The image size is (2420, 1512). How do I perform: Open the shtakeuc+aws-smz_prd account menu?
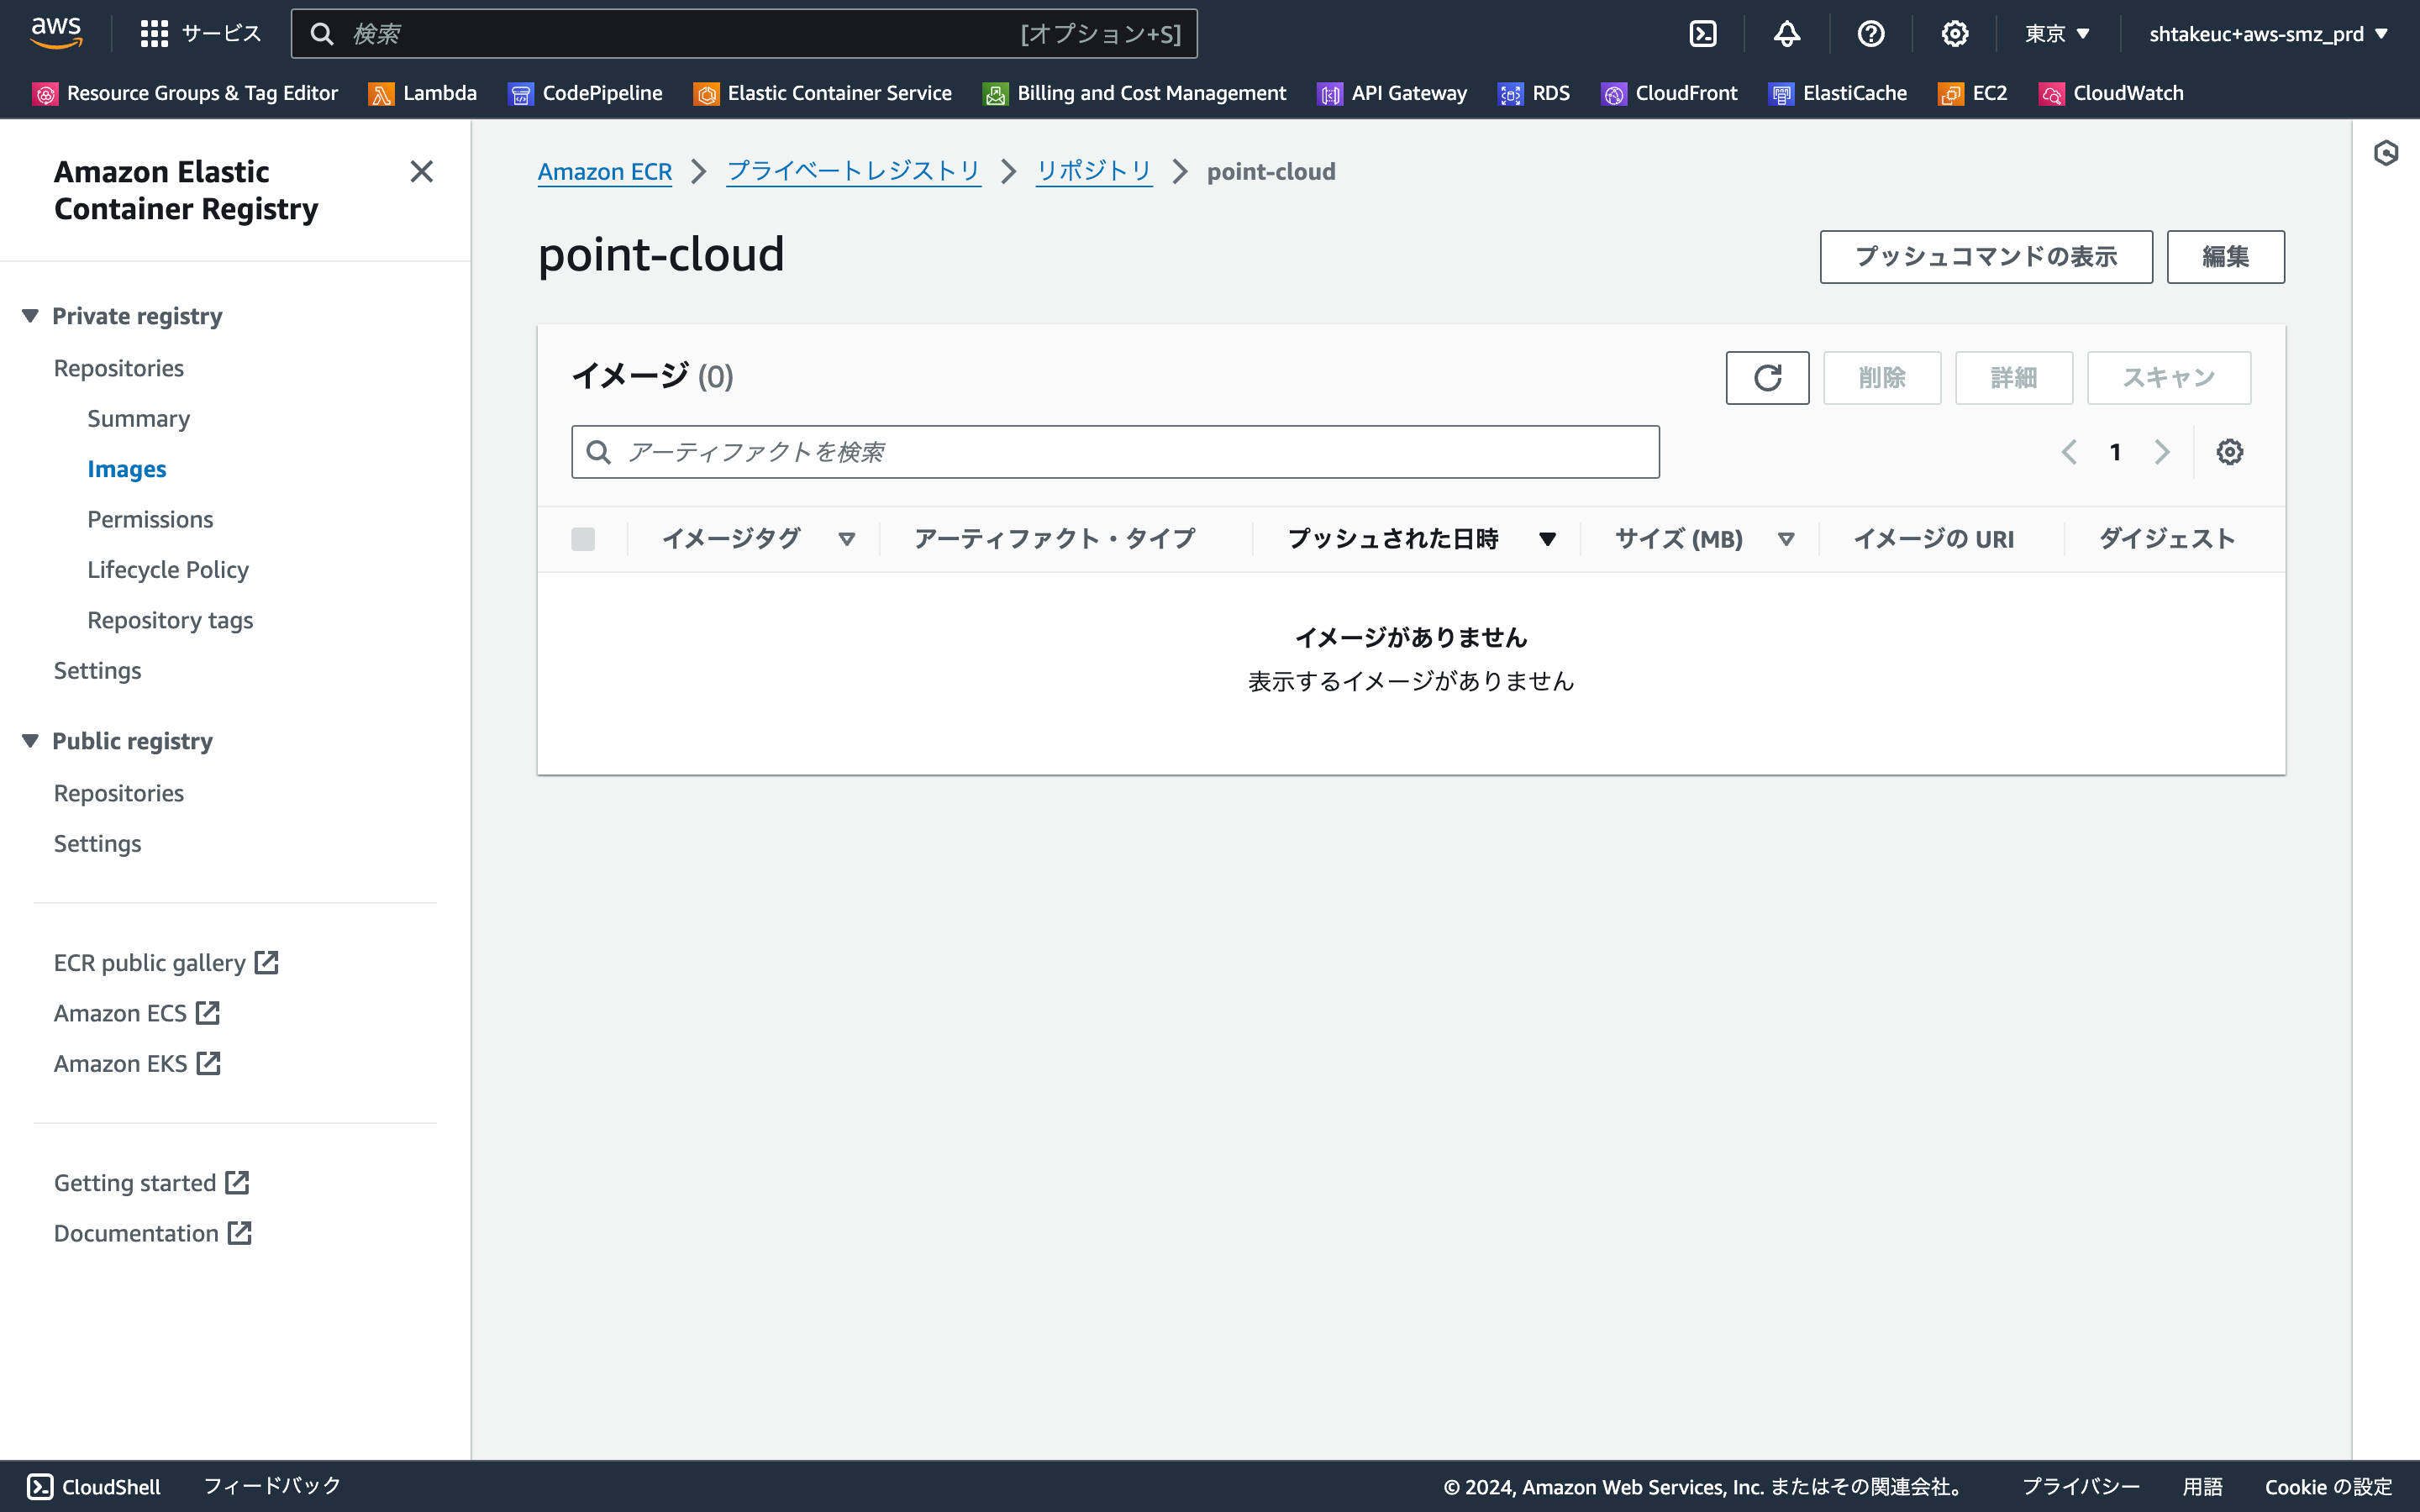(2267, 34)
